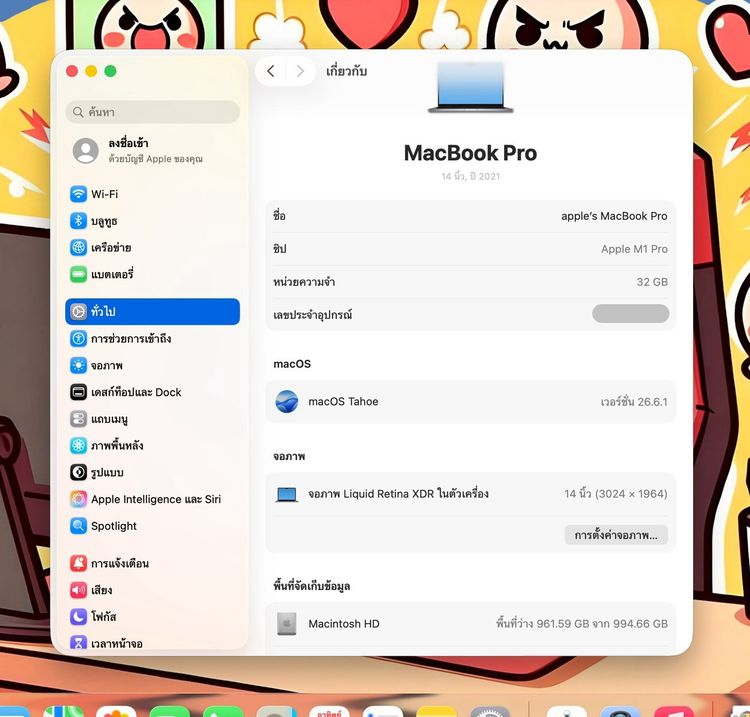Image resolution: width=750 pixels, height=717 pixels.
Task: Click the 32 GB memory value
Action: coord(652,282)
